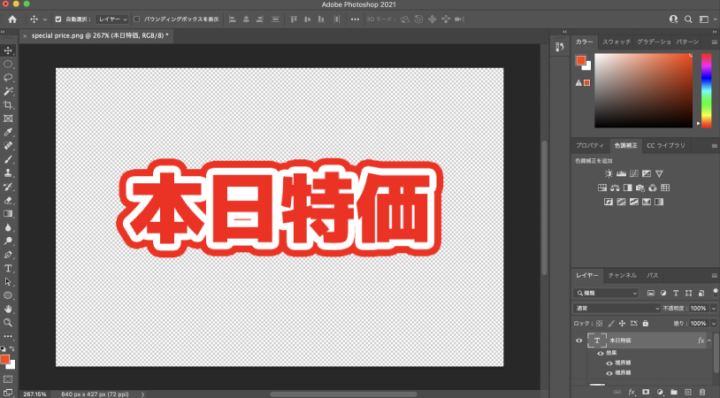The height and width of the screenshot is (398, 720).
Task: Select the Hand tool
Action: 8,309
